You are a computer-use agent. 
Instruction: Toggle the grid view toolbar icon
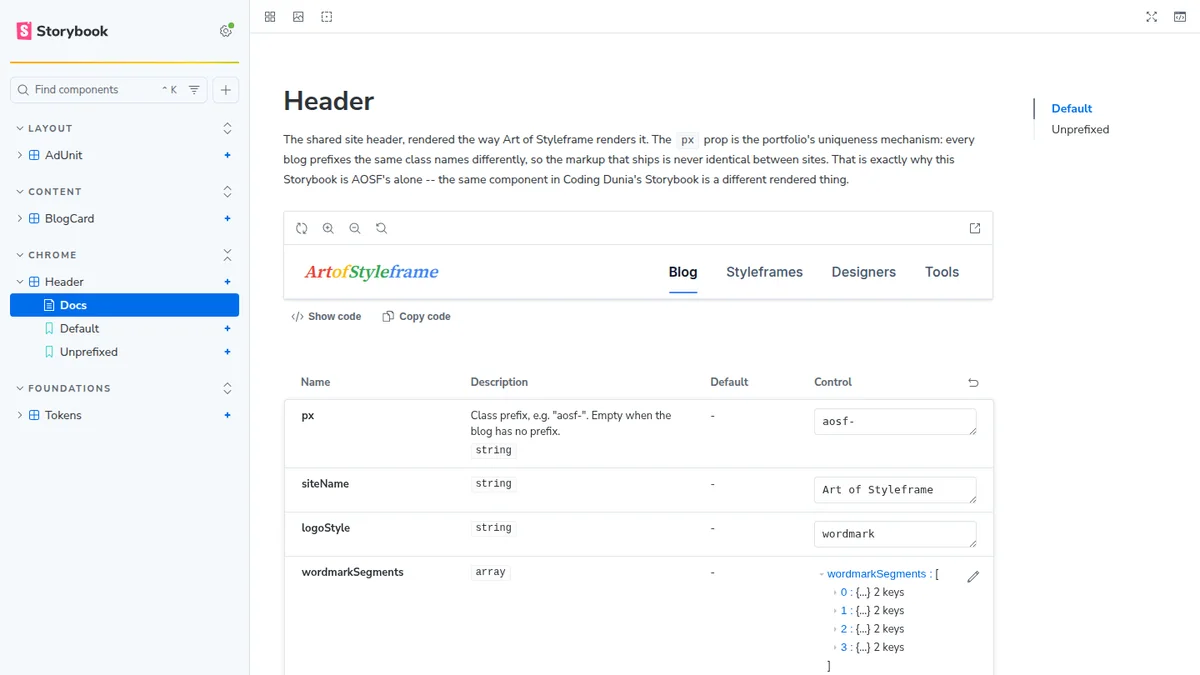coord(270,17)
